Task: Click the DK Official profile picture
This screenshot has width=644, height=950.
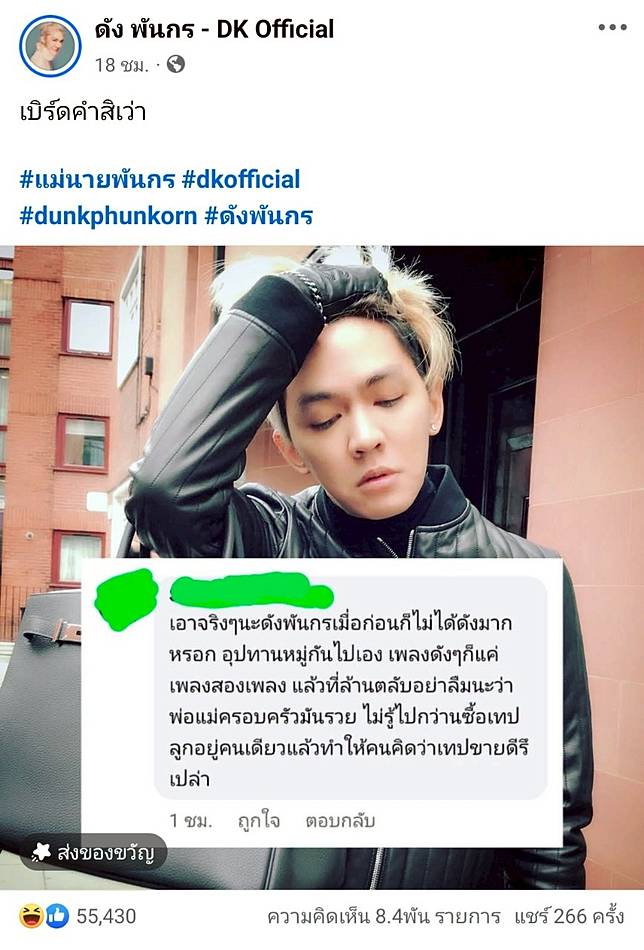Action: coord(50,46)
